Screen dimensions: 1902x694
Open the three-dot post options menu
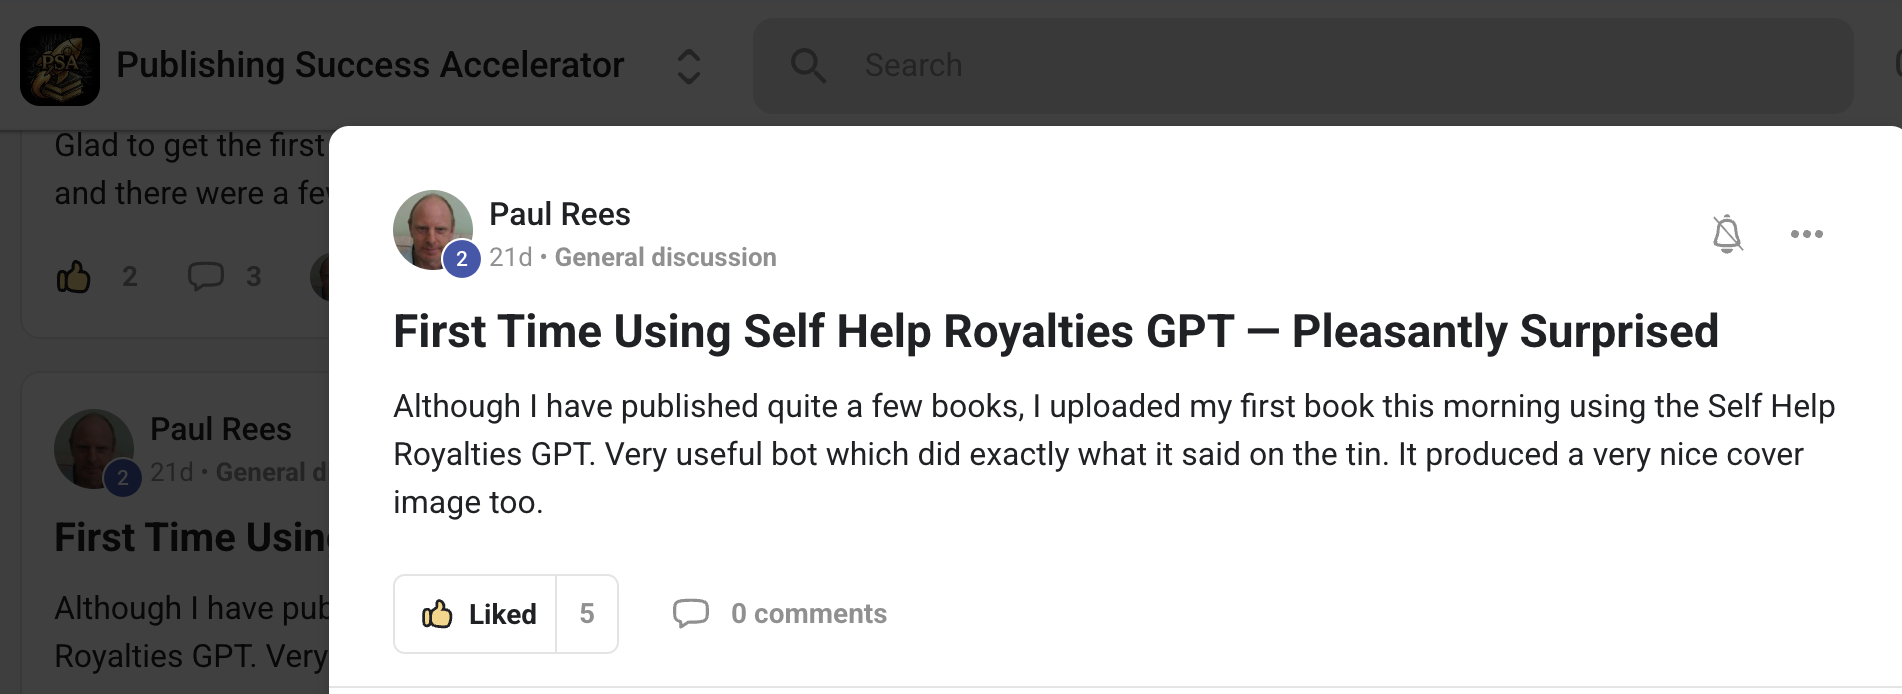(x=1806, y=234)
